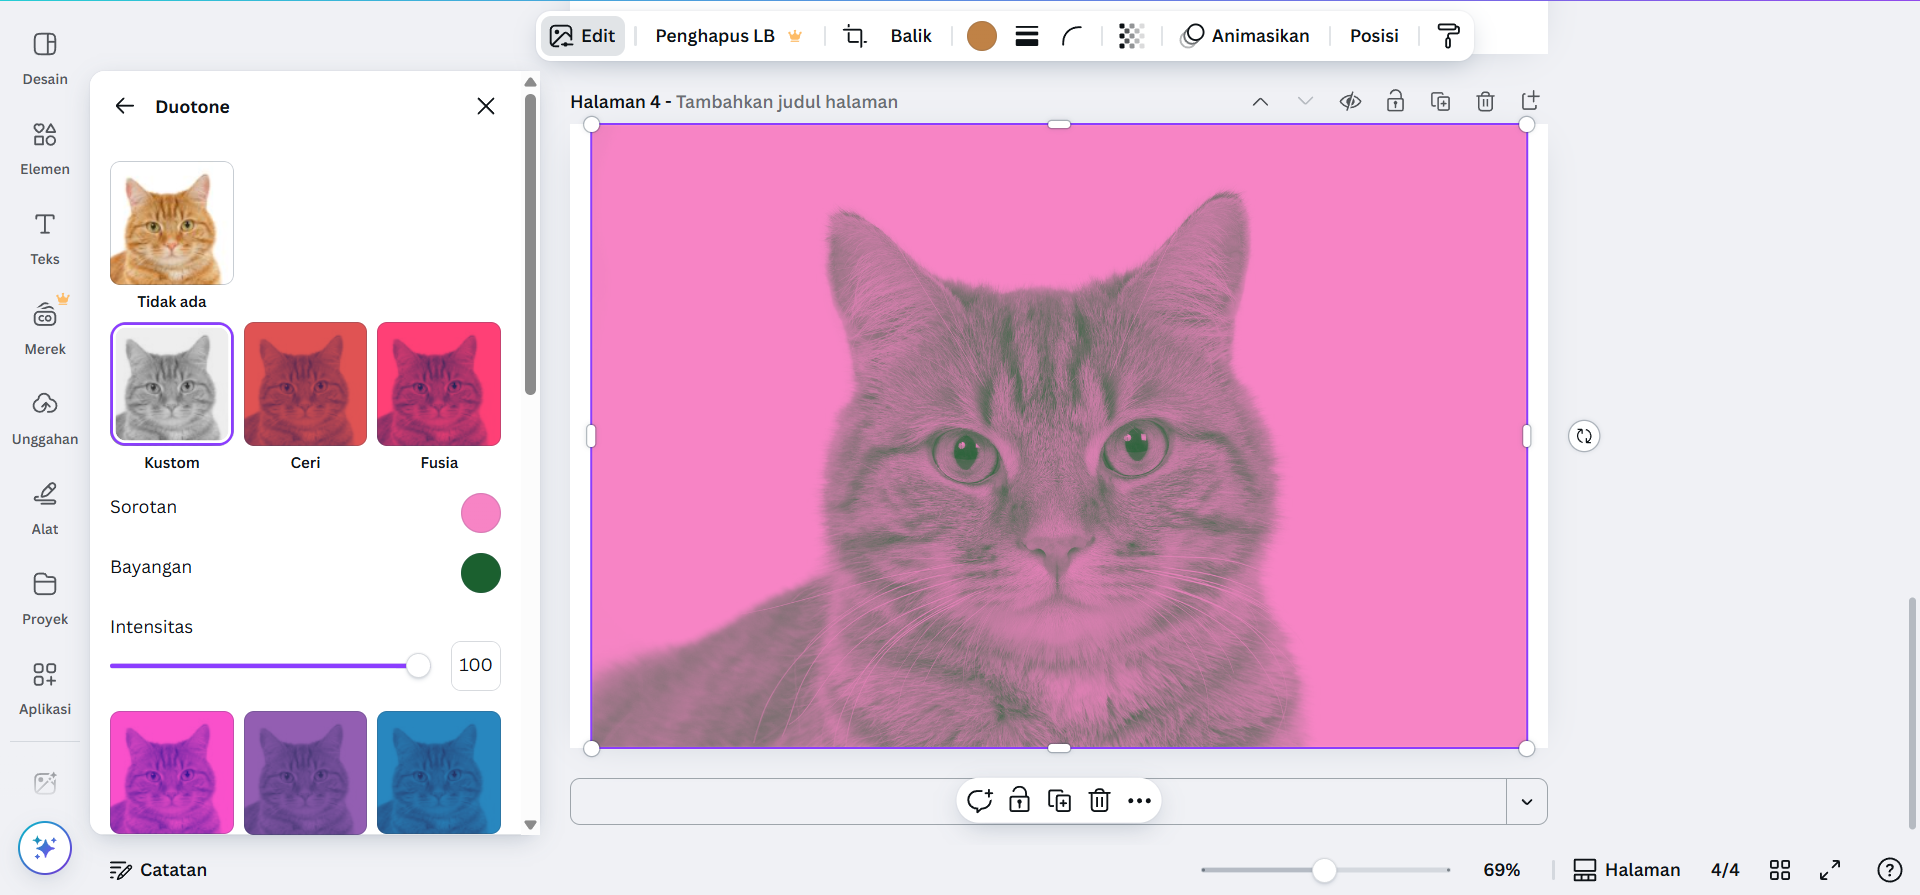
Task: Click Animasikan to animate the image
Action: (x=1245, y=36)
